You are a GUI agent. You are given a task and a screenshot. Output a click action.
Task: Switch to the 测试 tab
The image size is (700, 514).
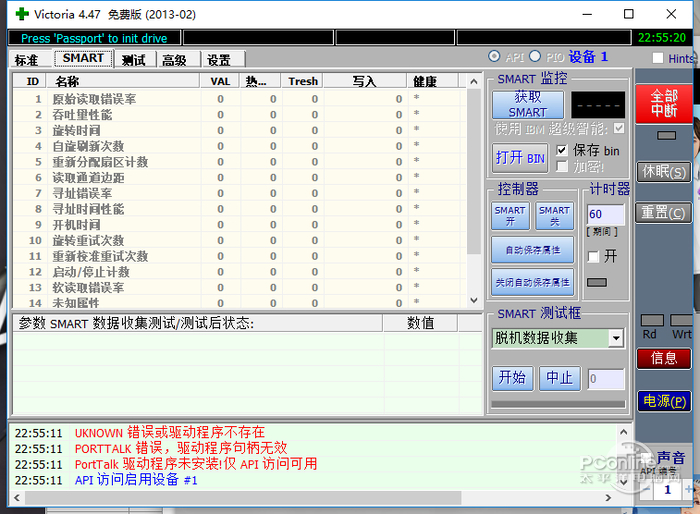click(134, 59)
